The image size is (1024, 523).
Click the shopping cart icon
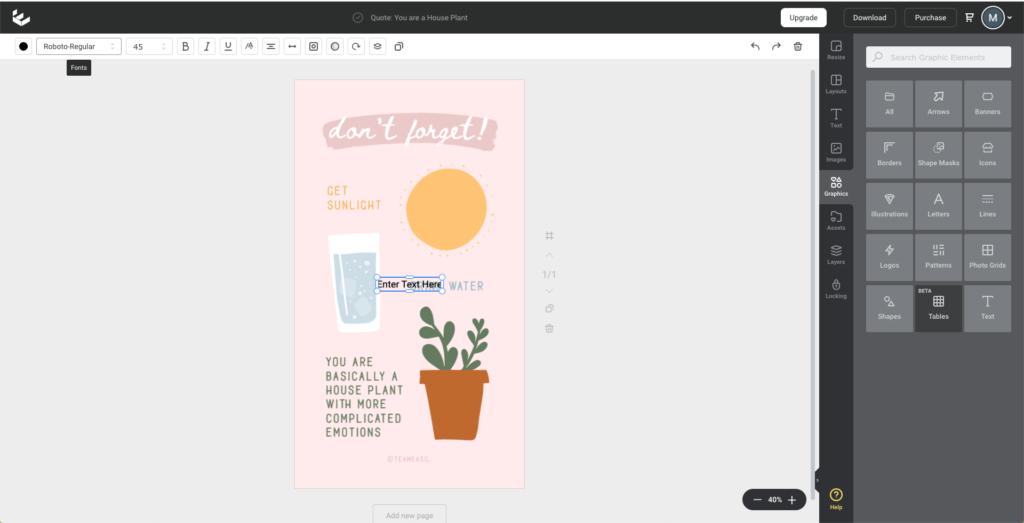click(x=969, y=17)
